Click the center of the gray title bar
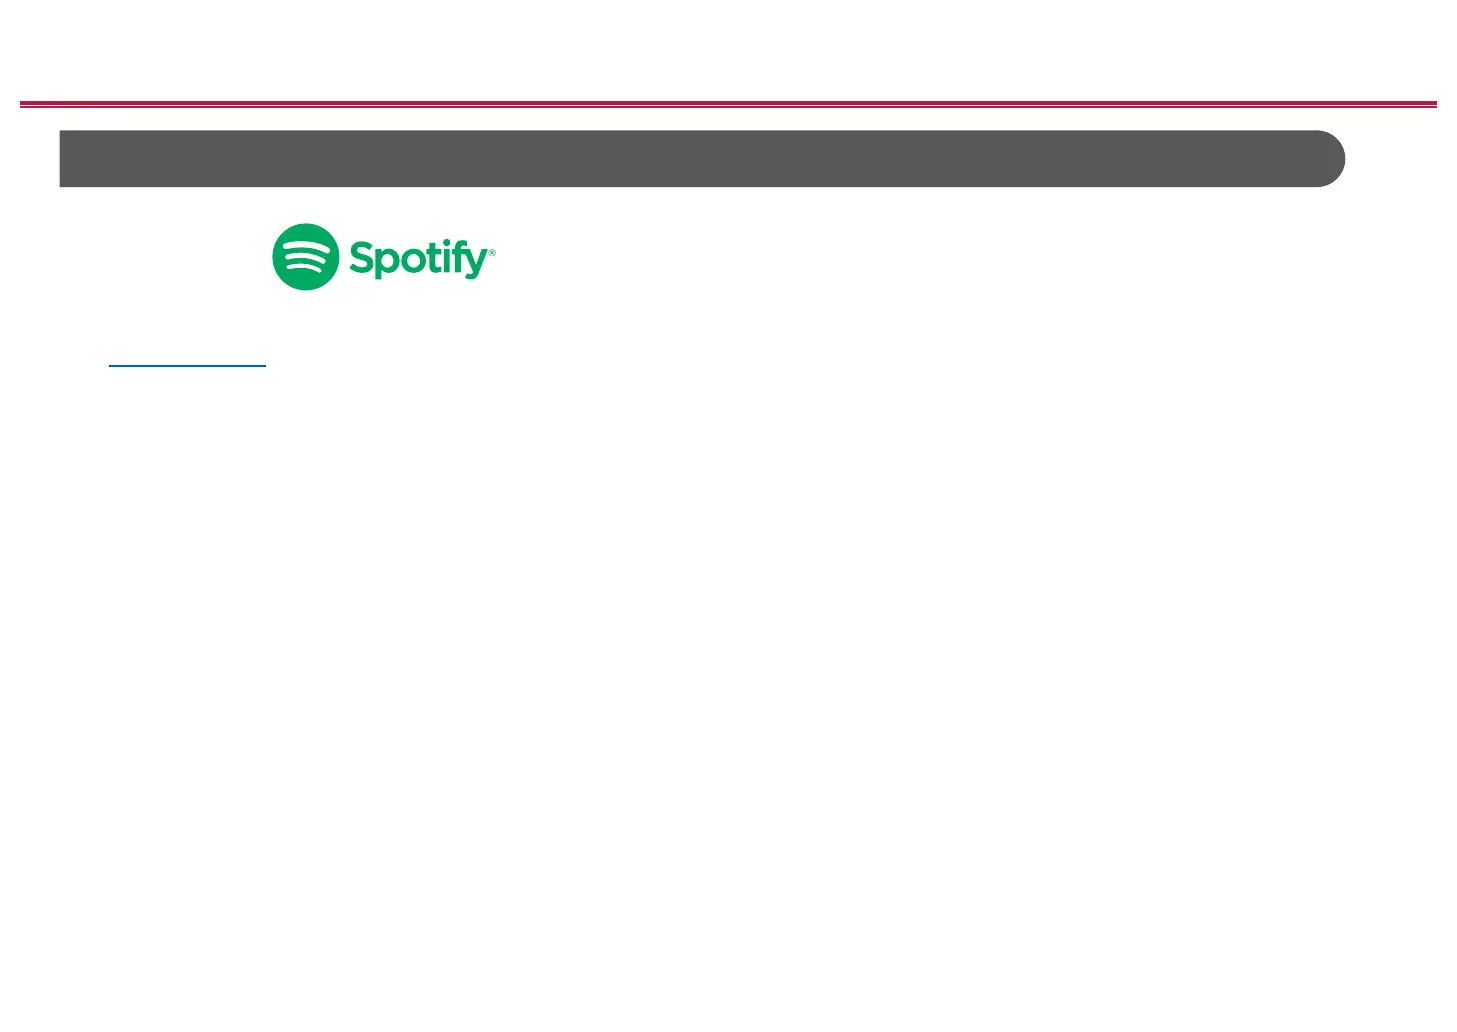 (x=702, y=158)
